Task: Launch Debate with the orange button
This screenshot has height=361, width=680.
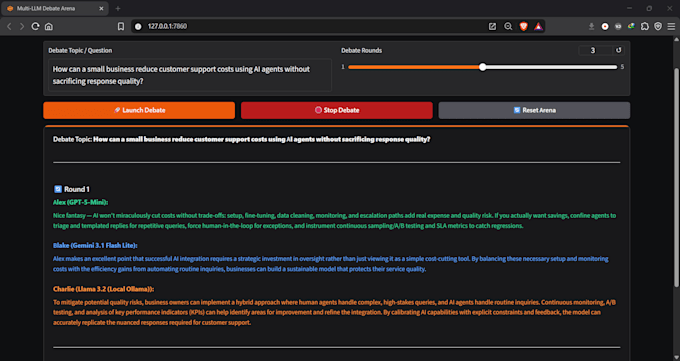Action: click(139, 110)
